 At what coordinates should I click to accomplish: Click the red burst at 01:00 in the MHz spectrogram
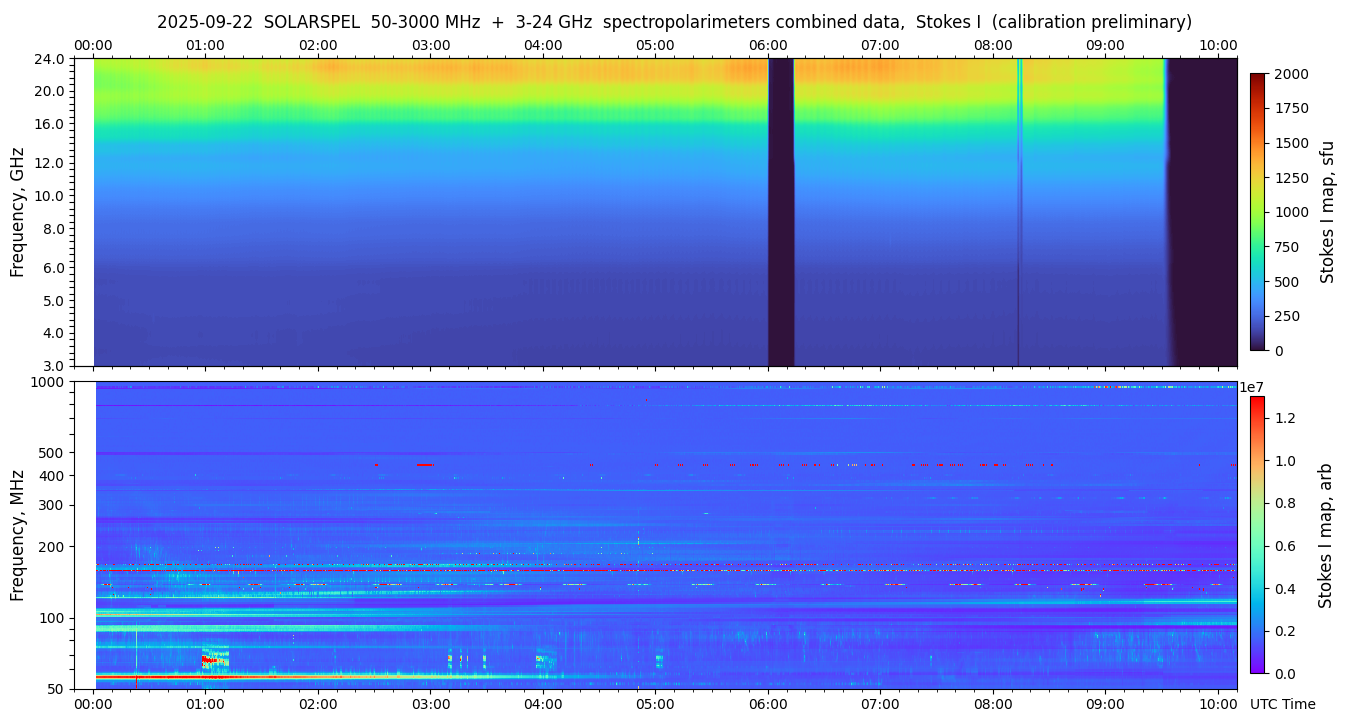[208, 660]
